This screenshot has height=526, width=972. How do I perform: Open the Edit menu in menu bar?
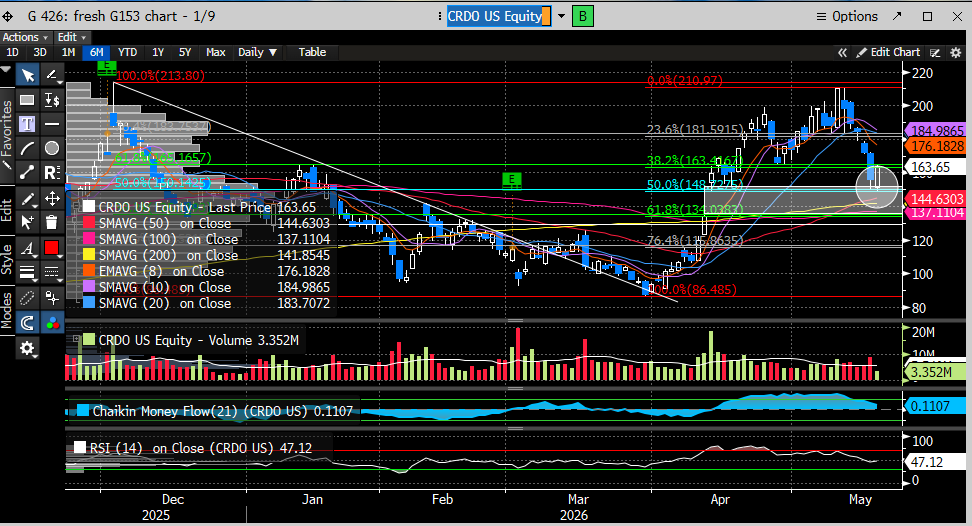click(71, 37)
